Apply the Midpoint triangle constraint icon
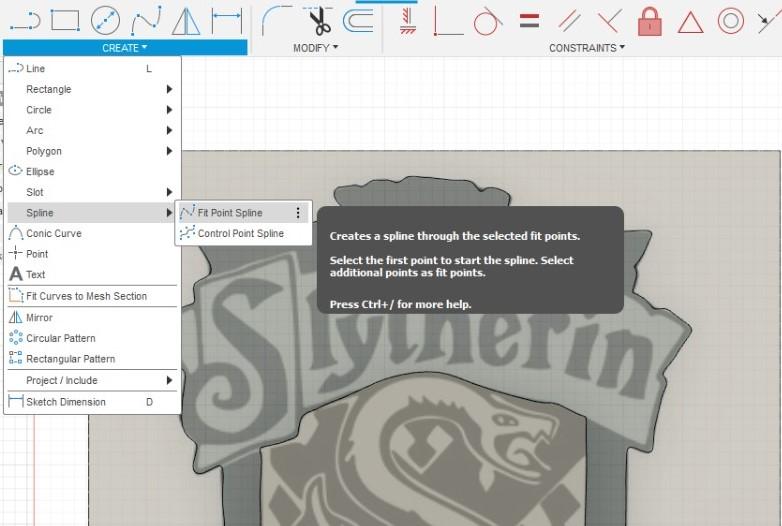The height and width of the screenshot is (526, 782). point(690,22)
